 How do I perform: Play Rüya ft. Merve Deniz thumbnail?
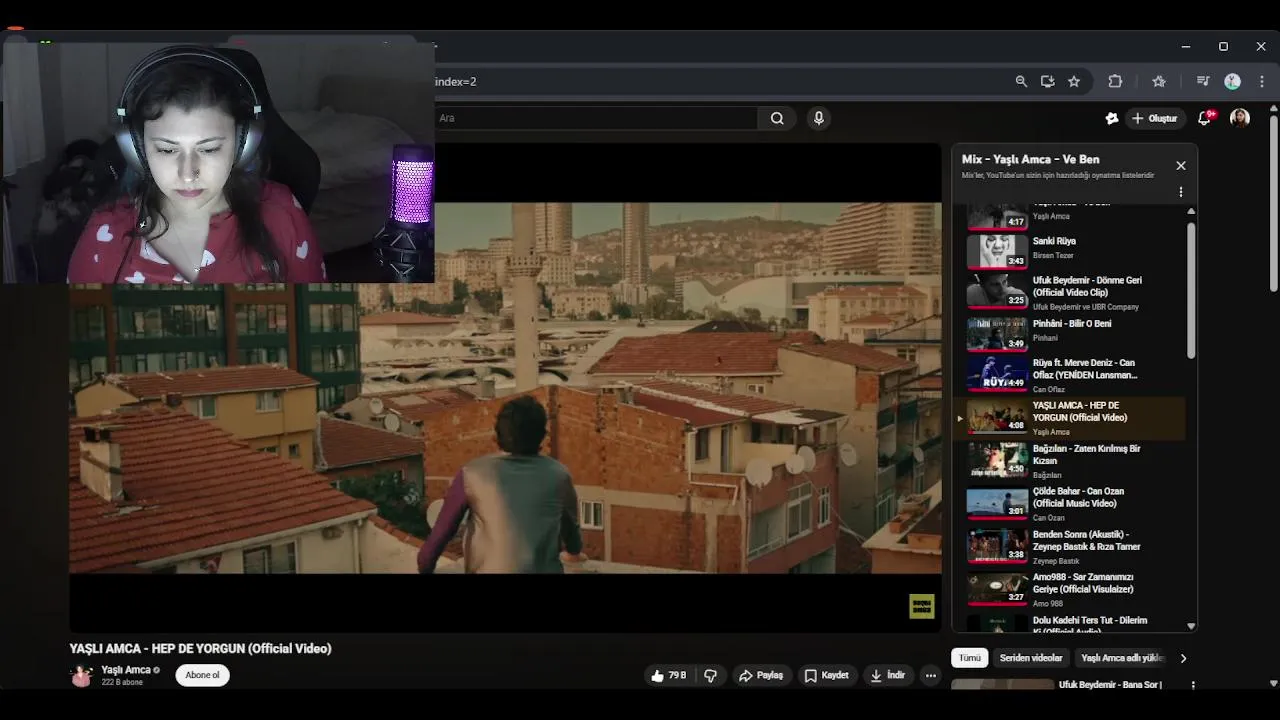(997, 372)
